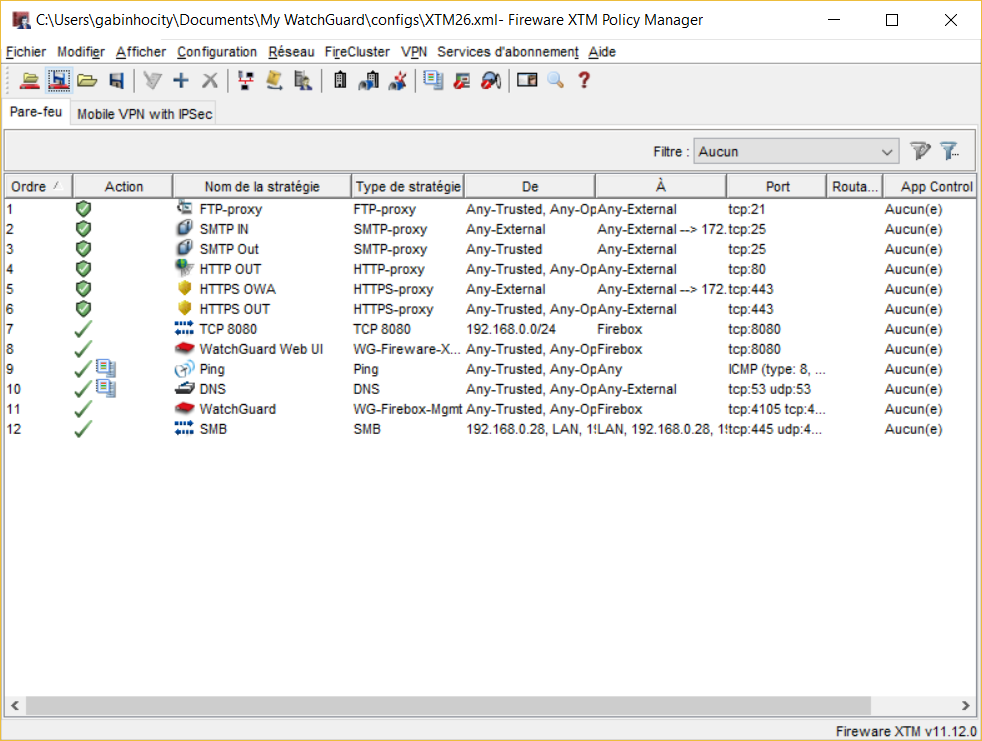982x741 pixels.
Task: Open network configuration toolbar icon
Action: click(x=246, y=80)
